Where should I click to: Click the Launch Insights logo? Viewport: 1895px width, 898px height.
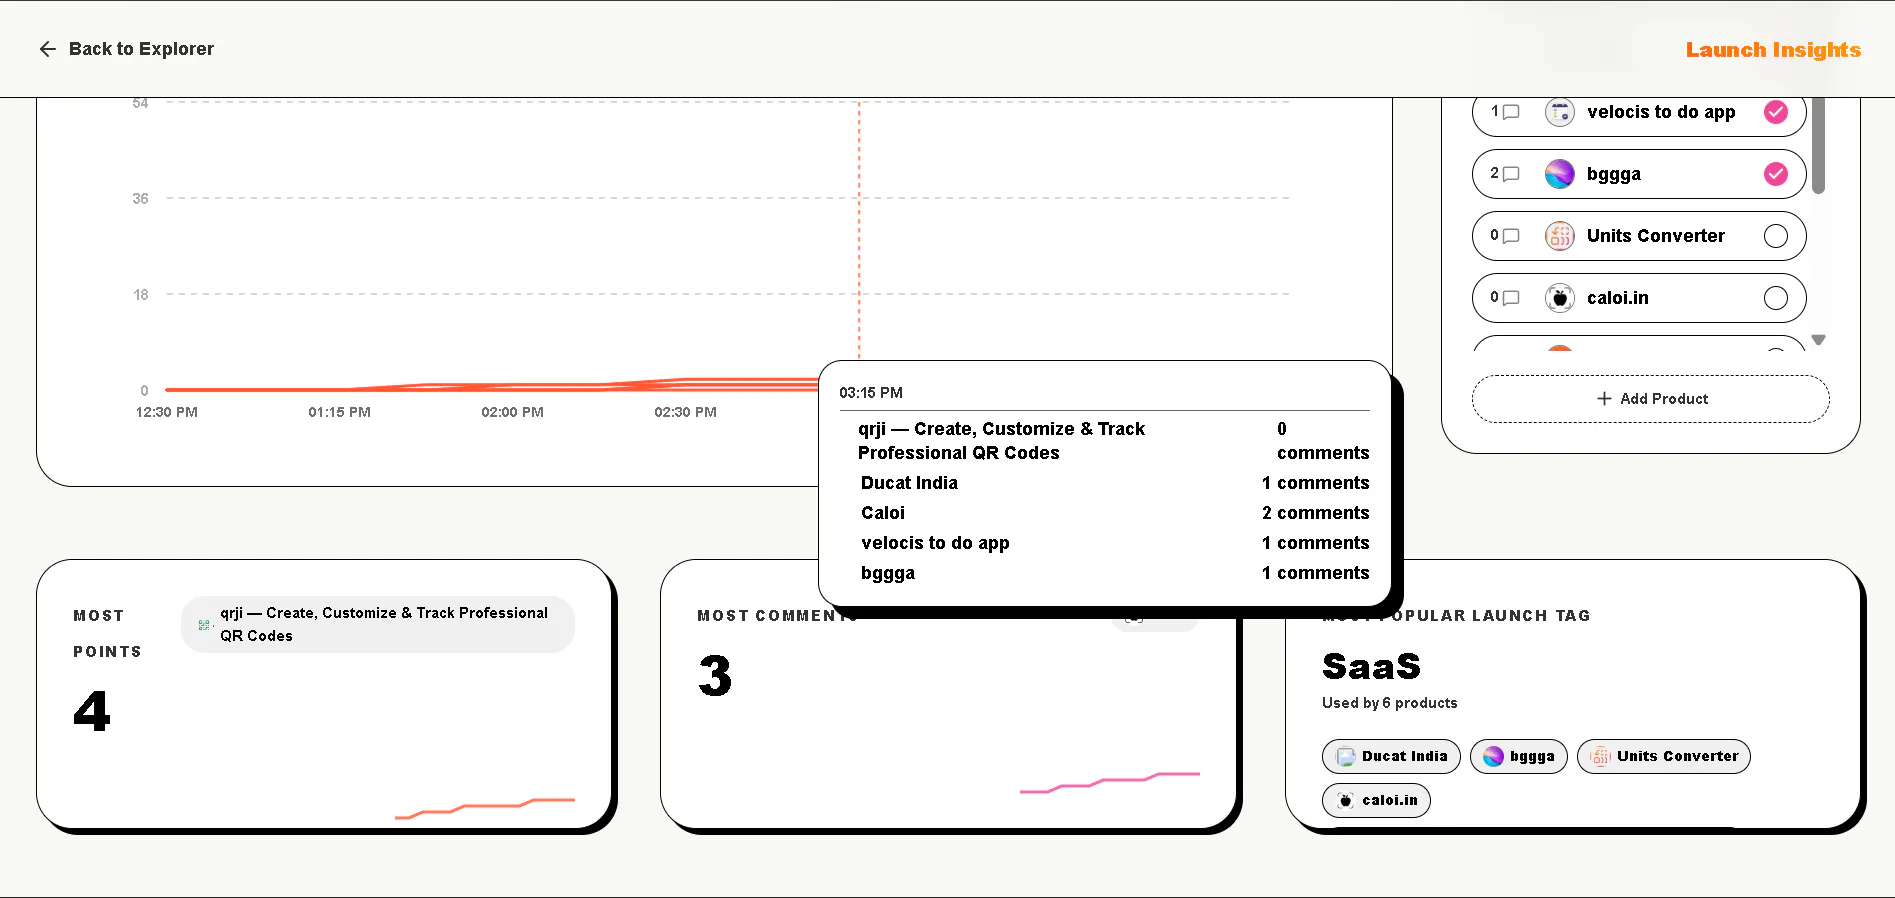[x=1773, y=50]
